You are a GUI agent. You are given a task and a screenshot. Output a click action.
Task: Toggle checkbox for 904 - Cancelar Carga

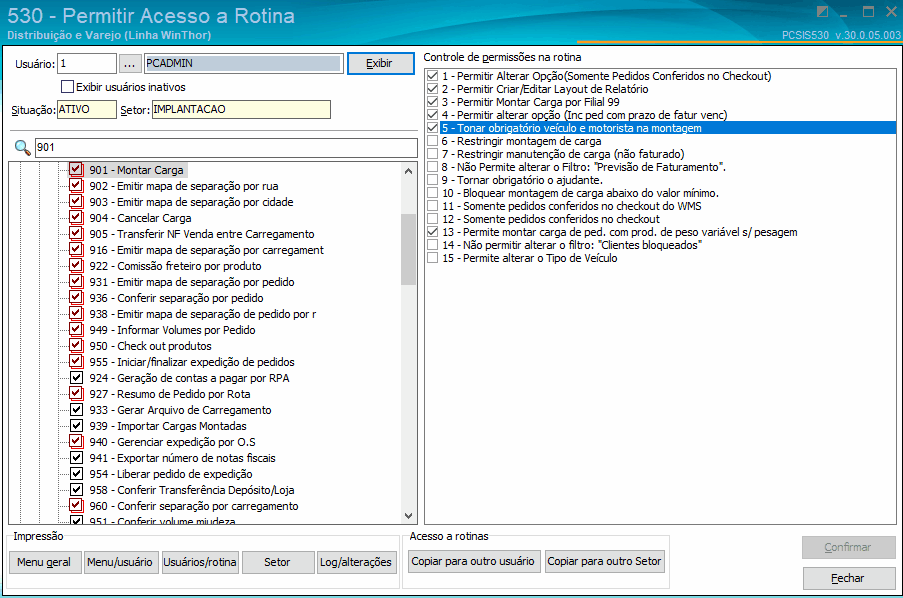click(x=76, y=218)
